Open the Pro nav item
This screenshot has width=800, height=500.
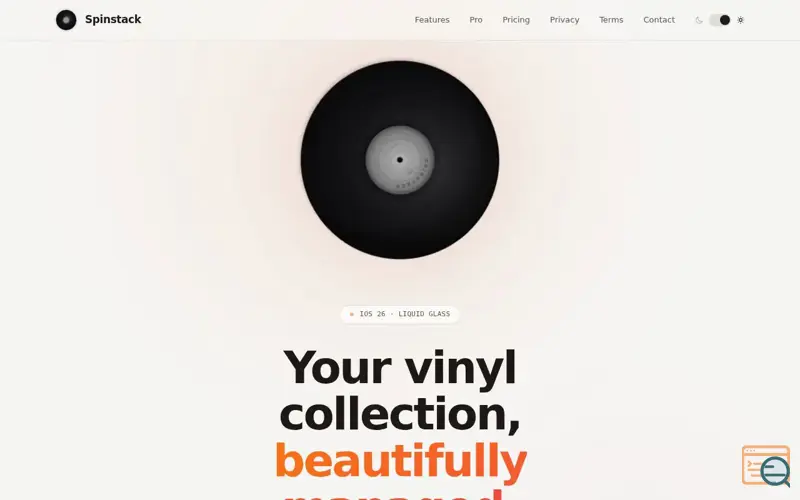pyautogui.click(x=476, y=20)
